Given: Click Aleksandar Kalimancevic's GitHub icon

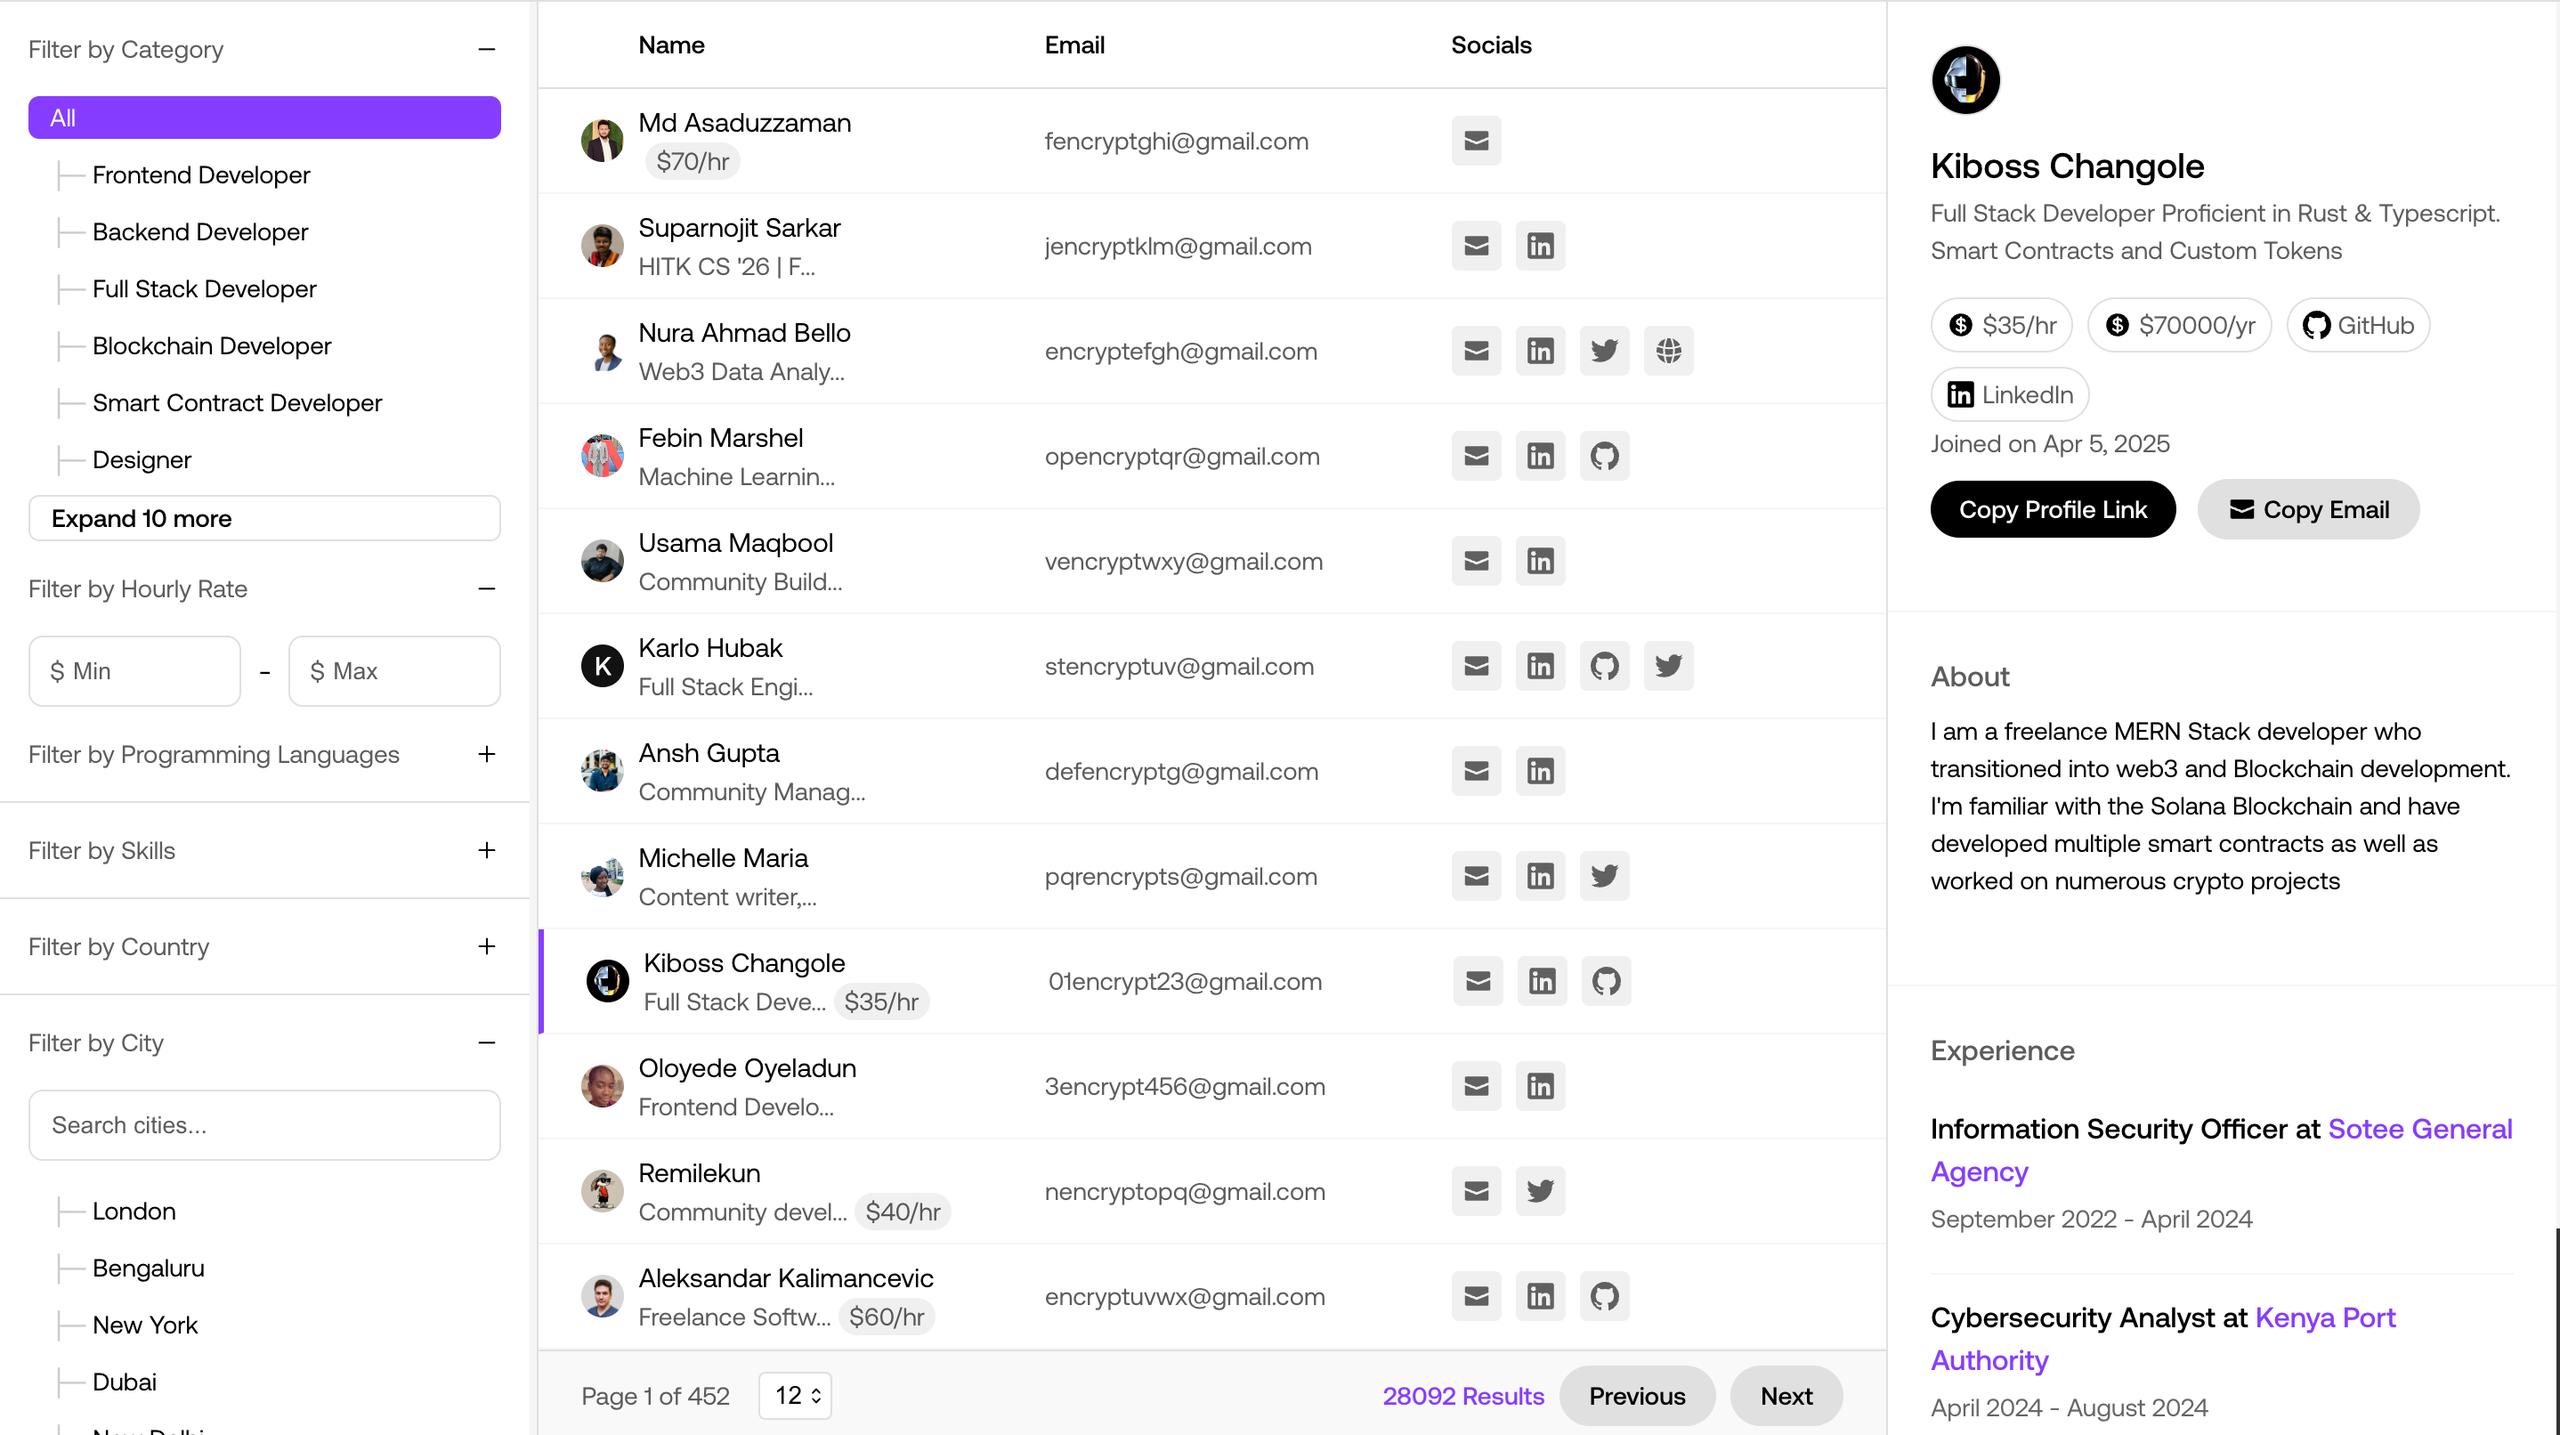Looking at the screenshot, I should [x=1604, y=1296].
